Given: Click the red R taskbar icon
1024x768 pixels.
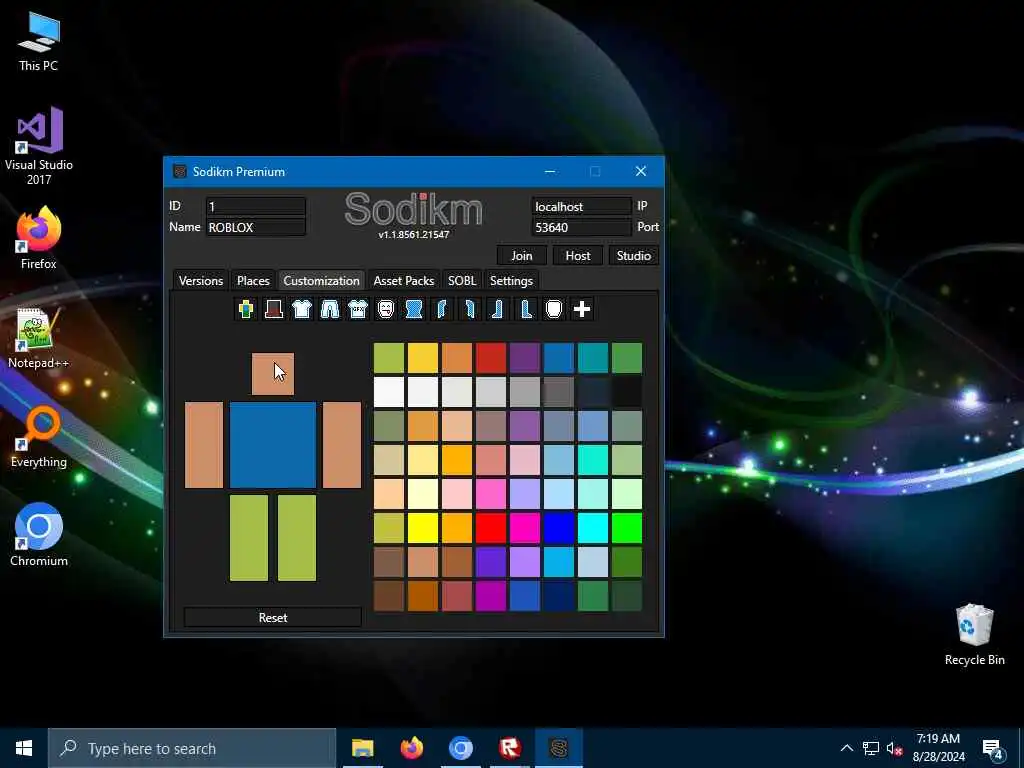Looking at the screenshot, I should pyautogui.click(x=509, y=748).
